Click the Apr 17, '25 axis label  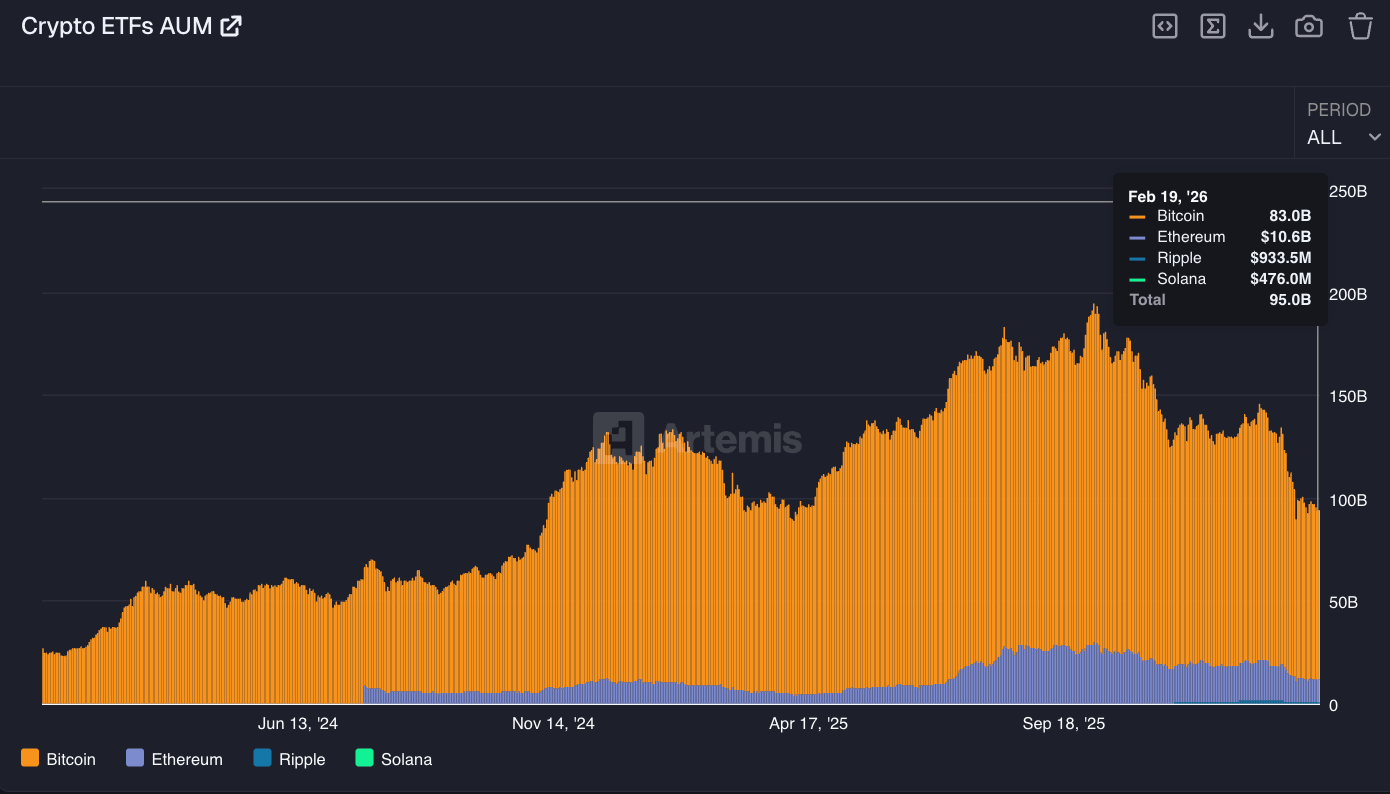click(x=809, y=723)
